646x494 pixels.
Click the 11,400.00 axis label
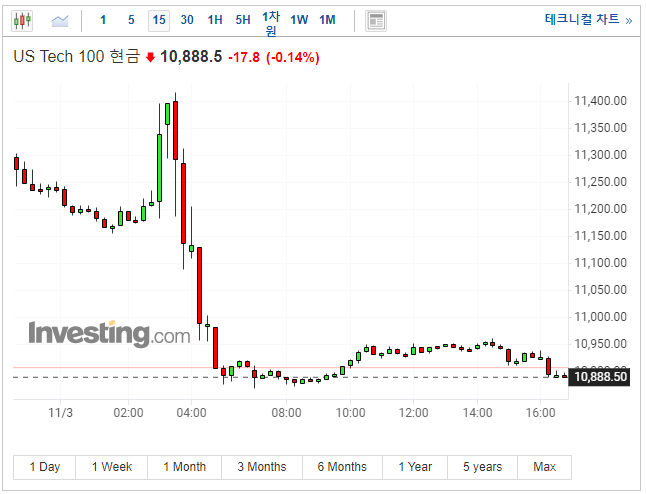pyautogui.click(x=600, y=101)
